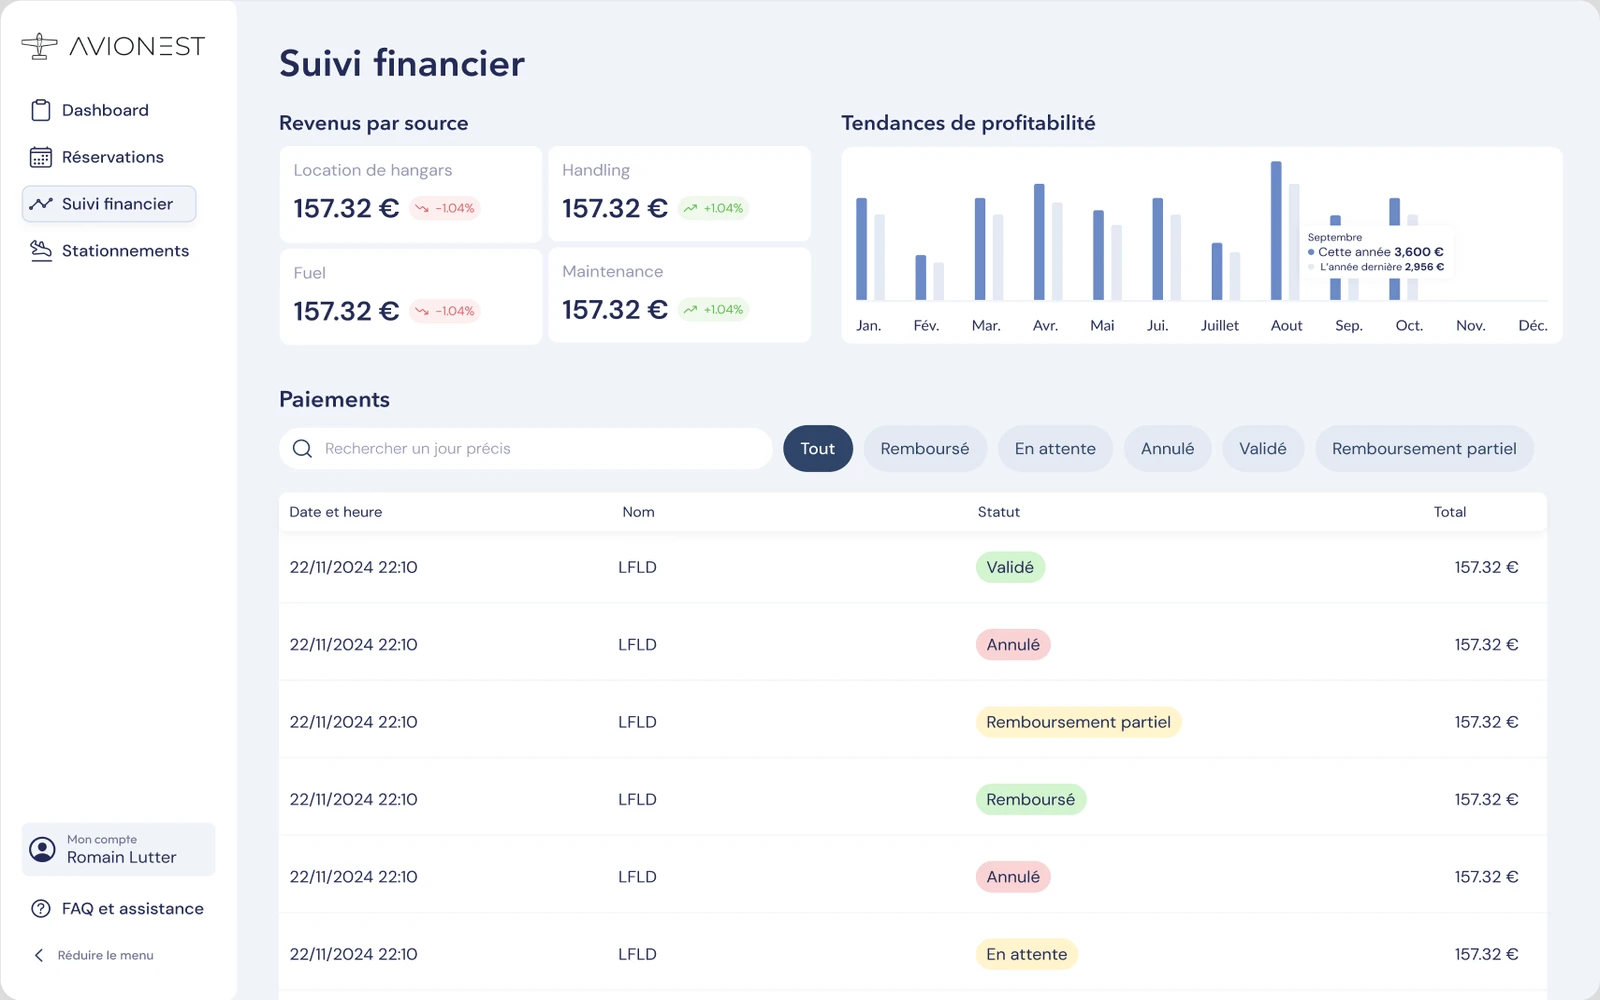Viewport: 1600px width, 1000px height.
Task: Click the Stationnements plane icon
Action: click(41, 250)
